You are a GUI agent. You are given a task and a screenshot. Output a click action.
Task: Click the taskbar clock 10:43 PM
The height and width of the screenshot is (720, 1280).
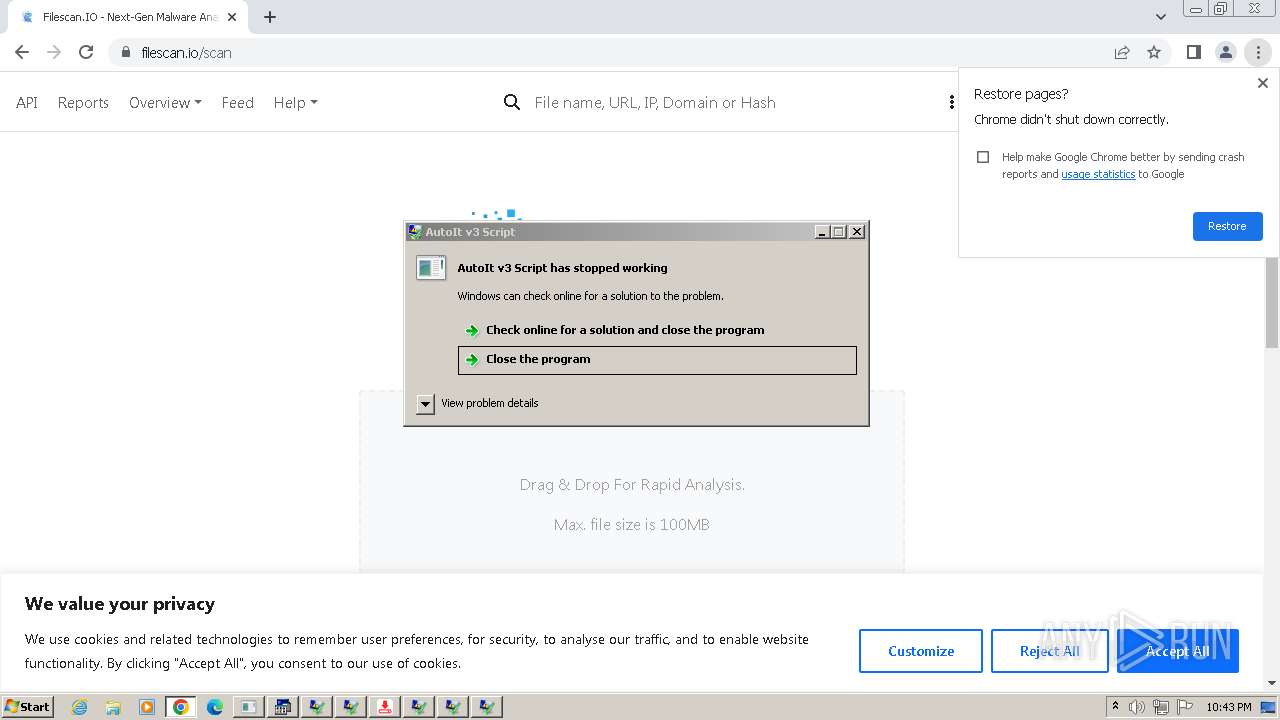click(x=1228, y=707)
